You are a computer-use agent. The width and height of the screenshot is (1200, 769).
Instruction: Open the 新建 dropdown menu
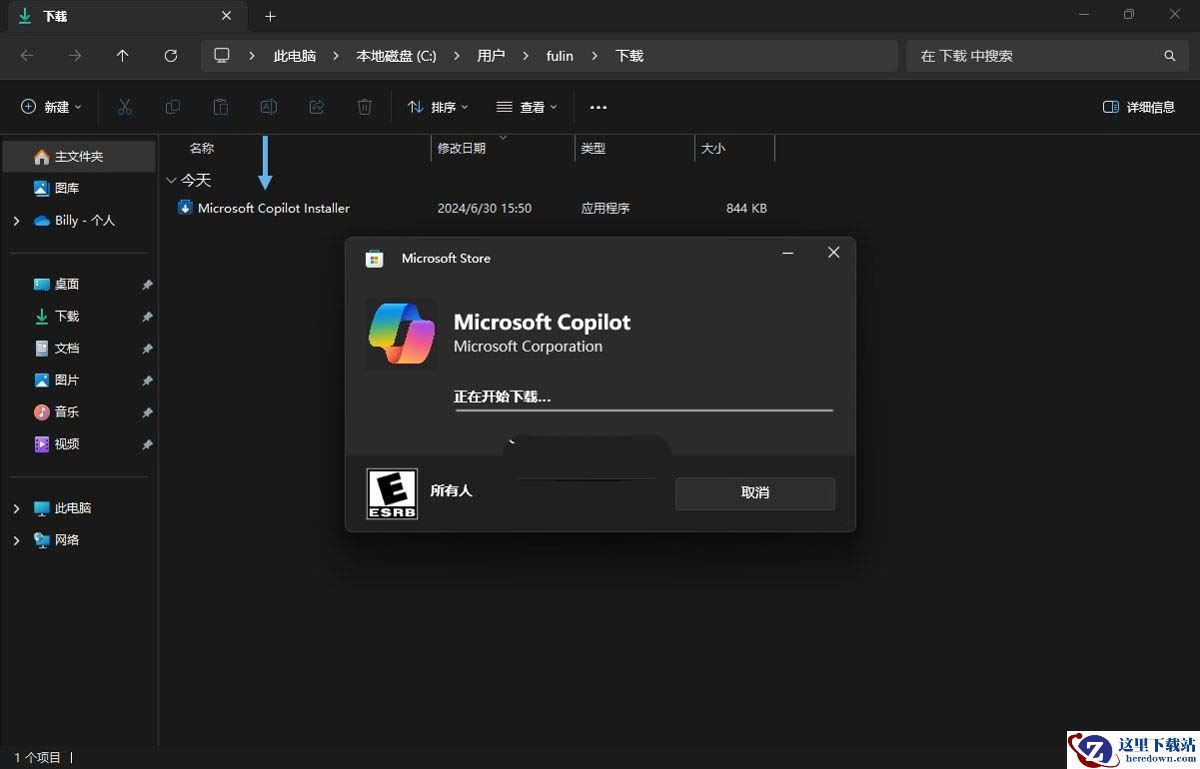51,107
